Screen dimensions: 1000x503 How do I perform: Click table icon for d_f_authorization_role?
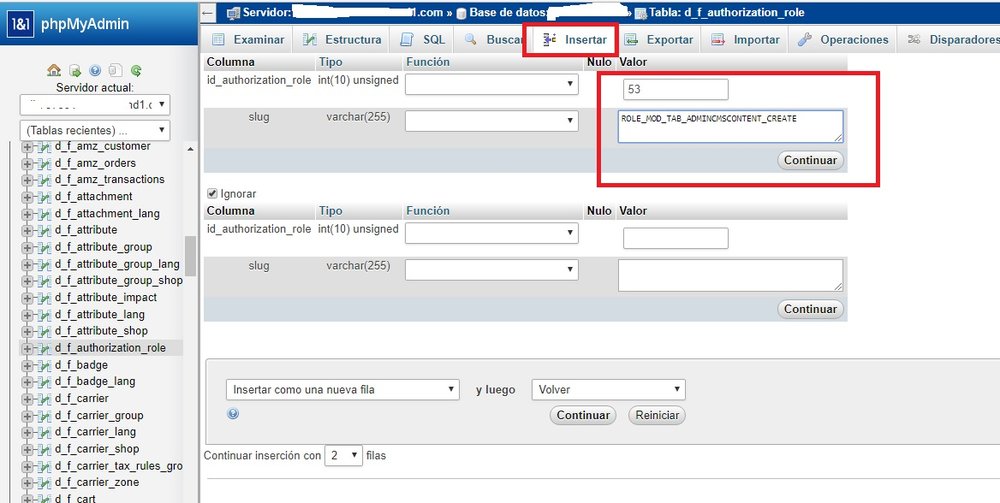pyautogui.click(x=45, y=348)
